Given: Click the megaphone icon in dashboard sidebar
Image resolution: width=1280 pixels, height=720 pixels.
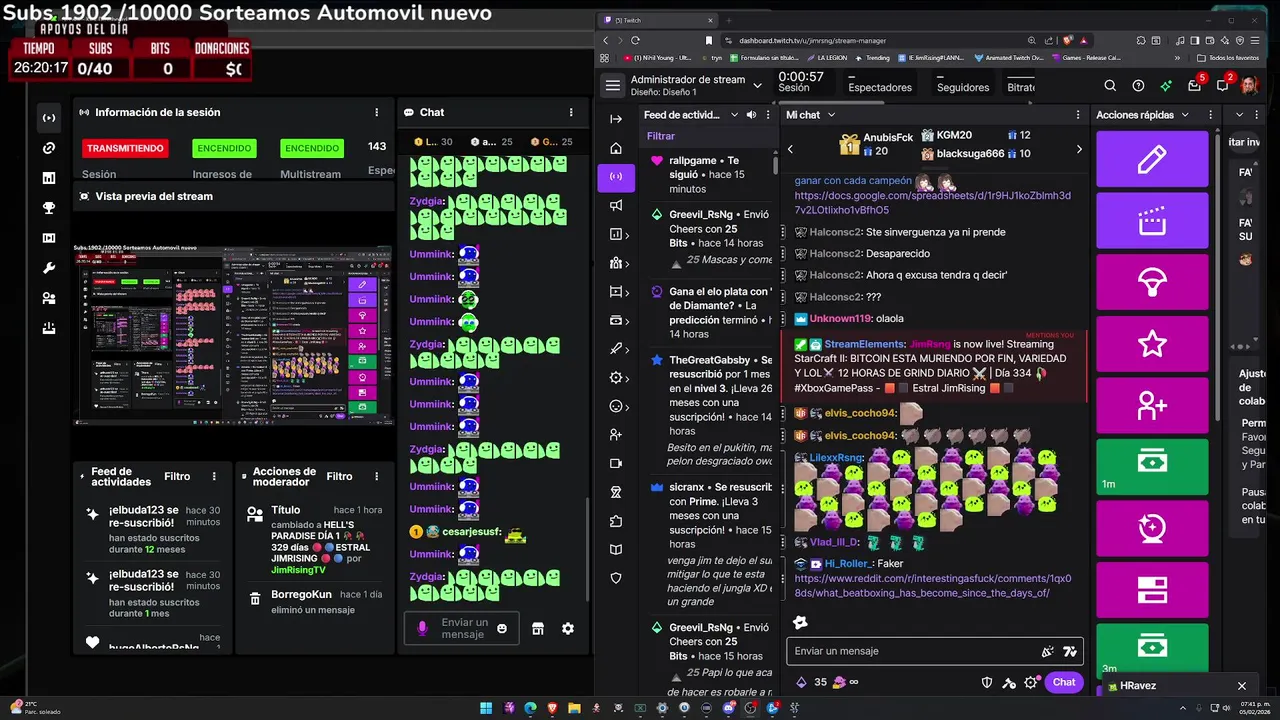Looking at the screenshot, I should (x=616, y=206).
